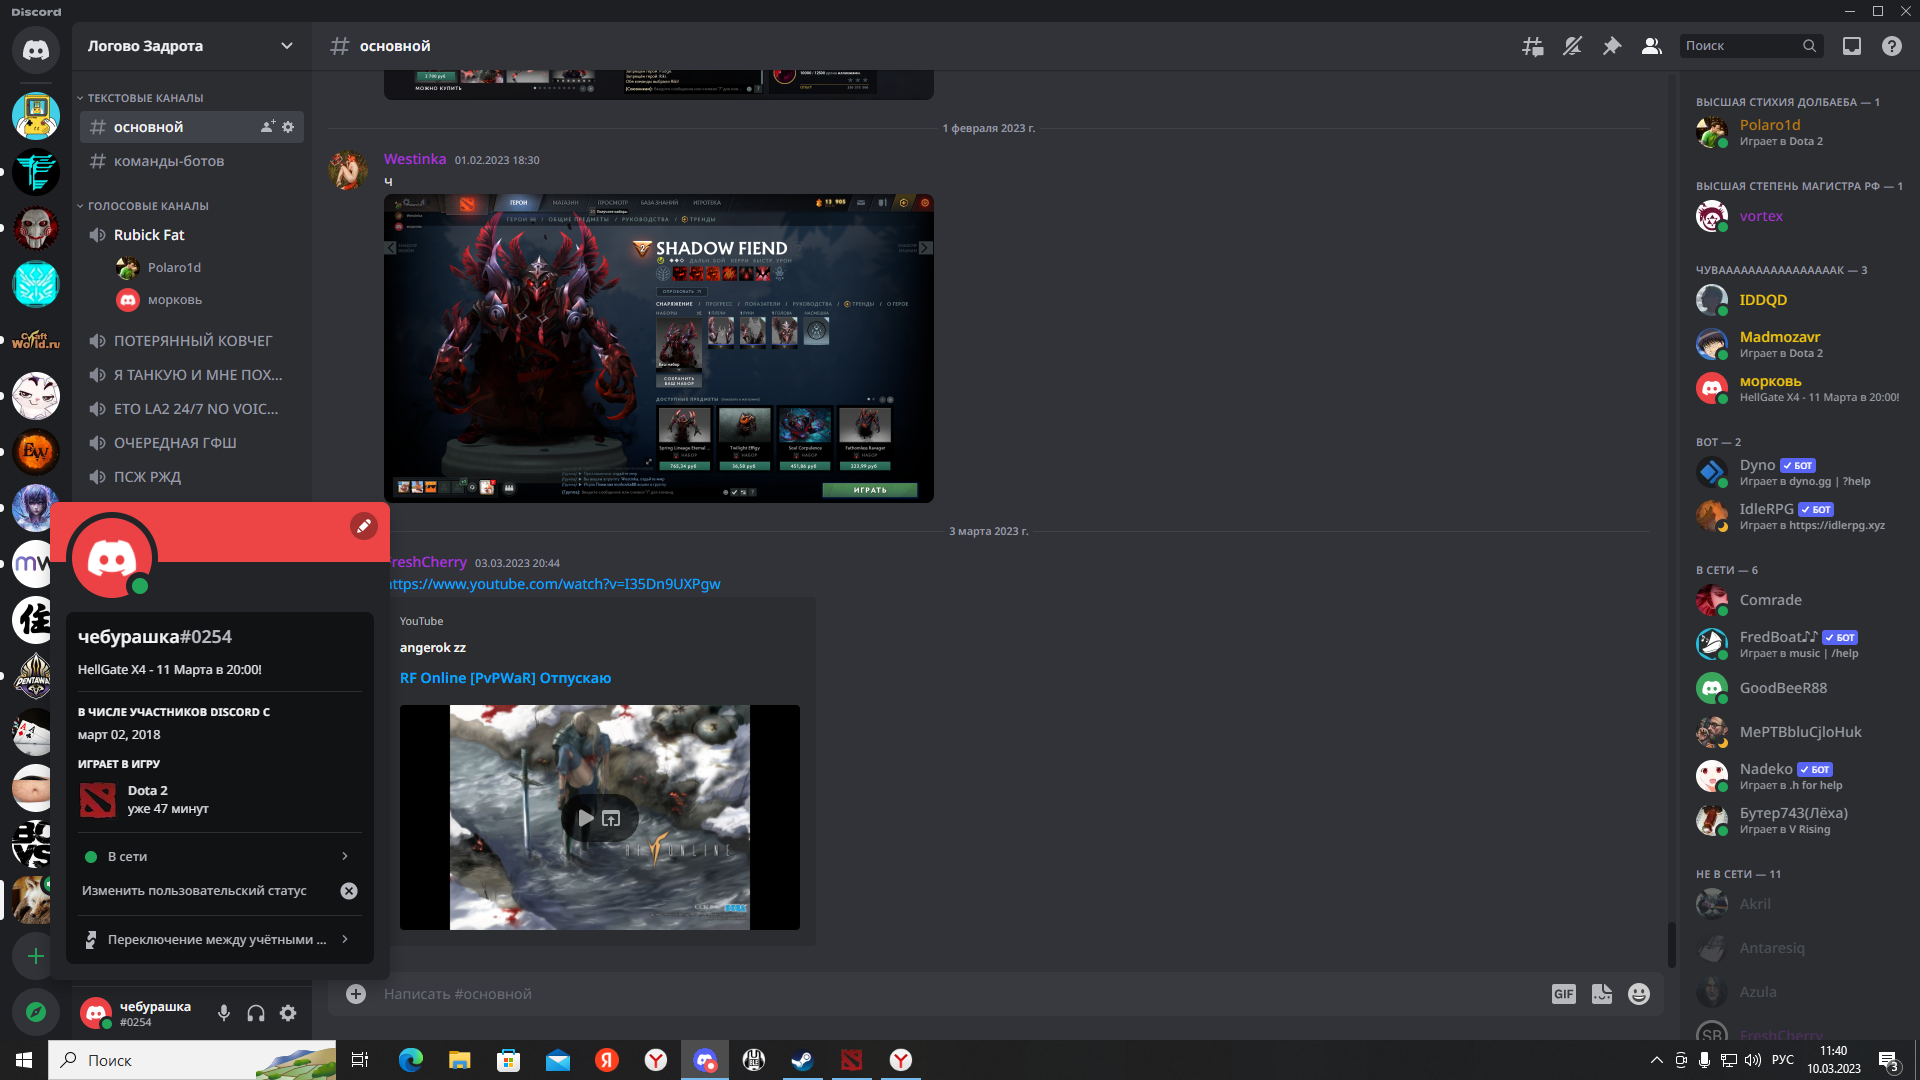1920x1080 pixels.
Task: Click invite icon on основной channel
Action: [267, 127]
